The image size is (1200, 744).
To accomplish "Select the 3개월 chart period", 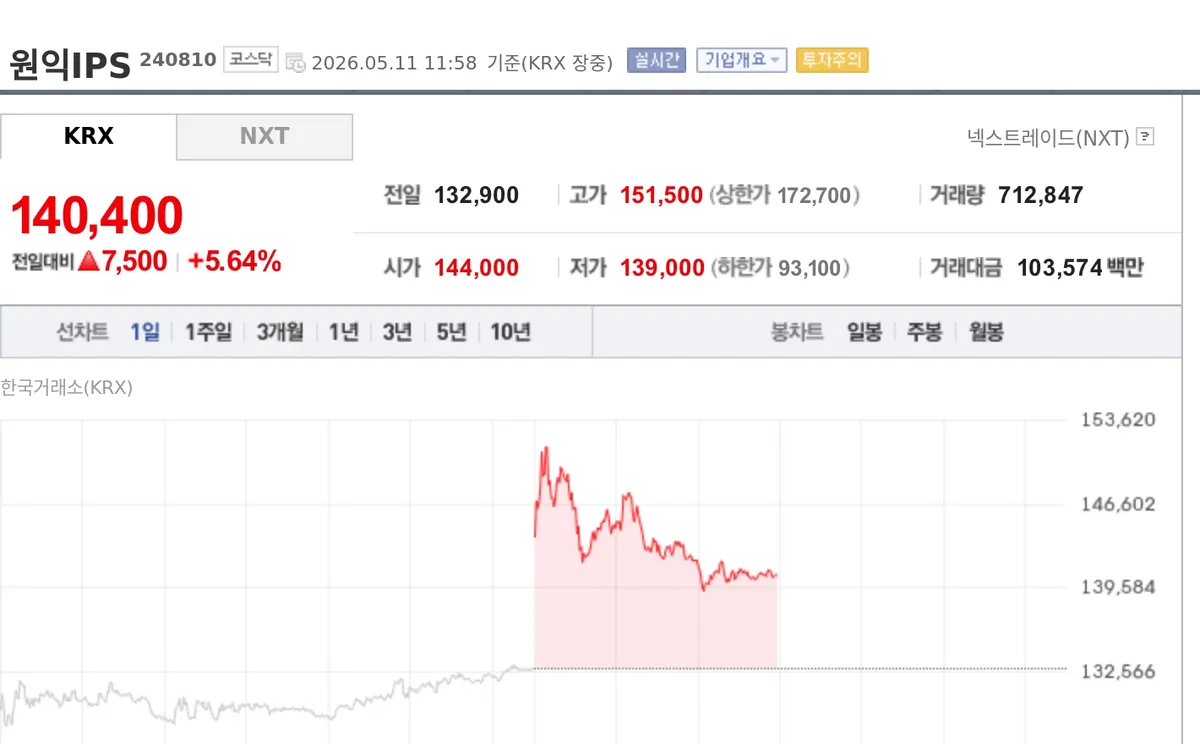I will click(x=280, y=333).
